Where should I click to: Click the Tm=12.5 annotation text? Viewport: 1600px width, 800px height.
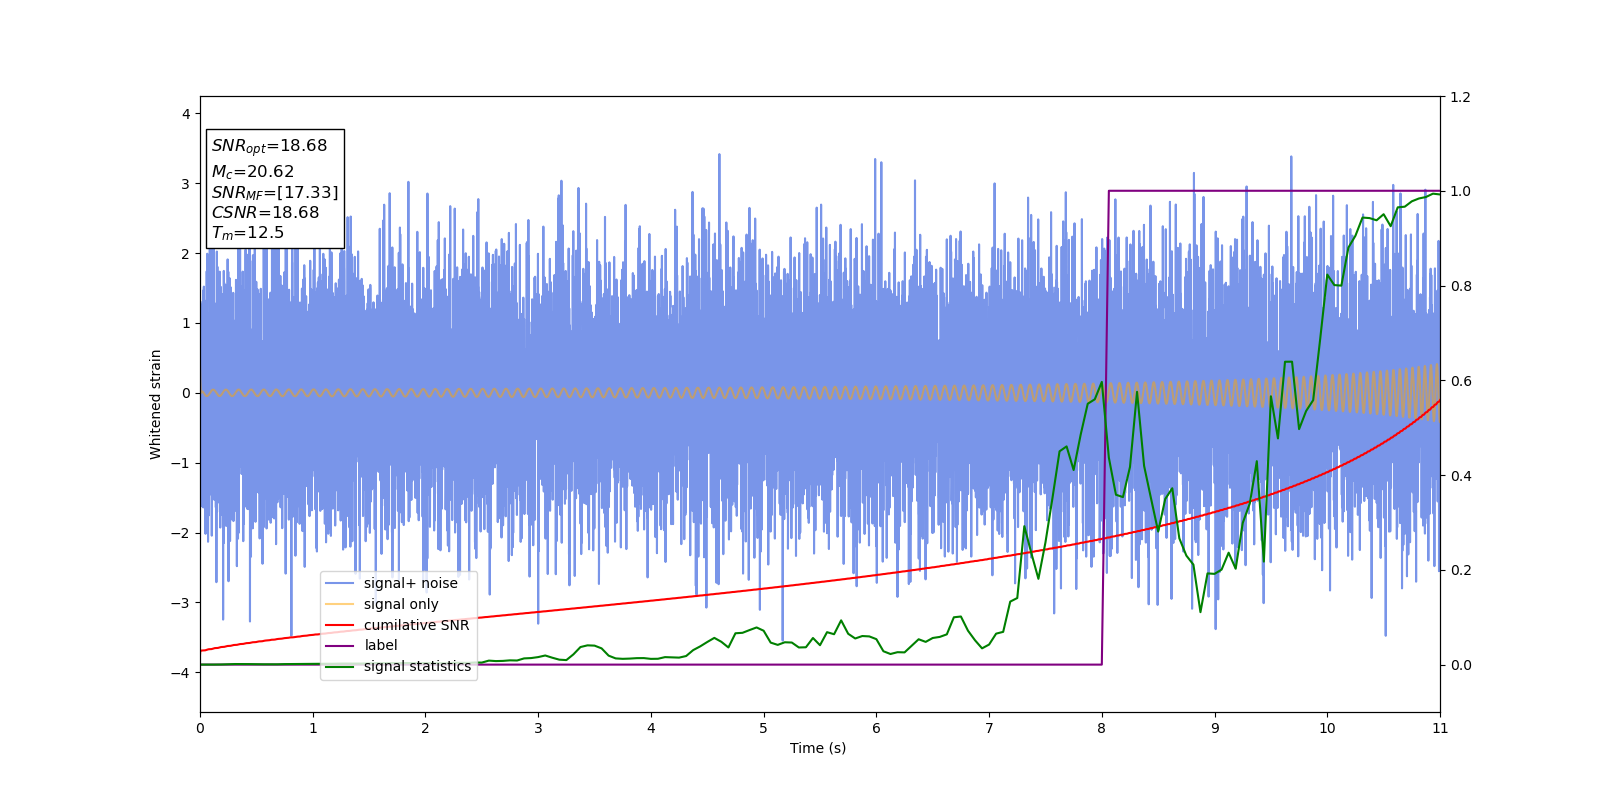tap(247, 233)
